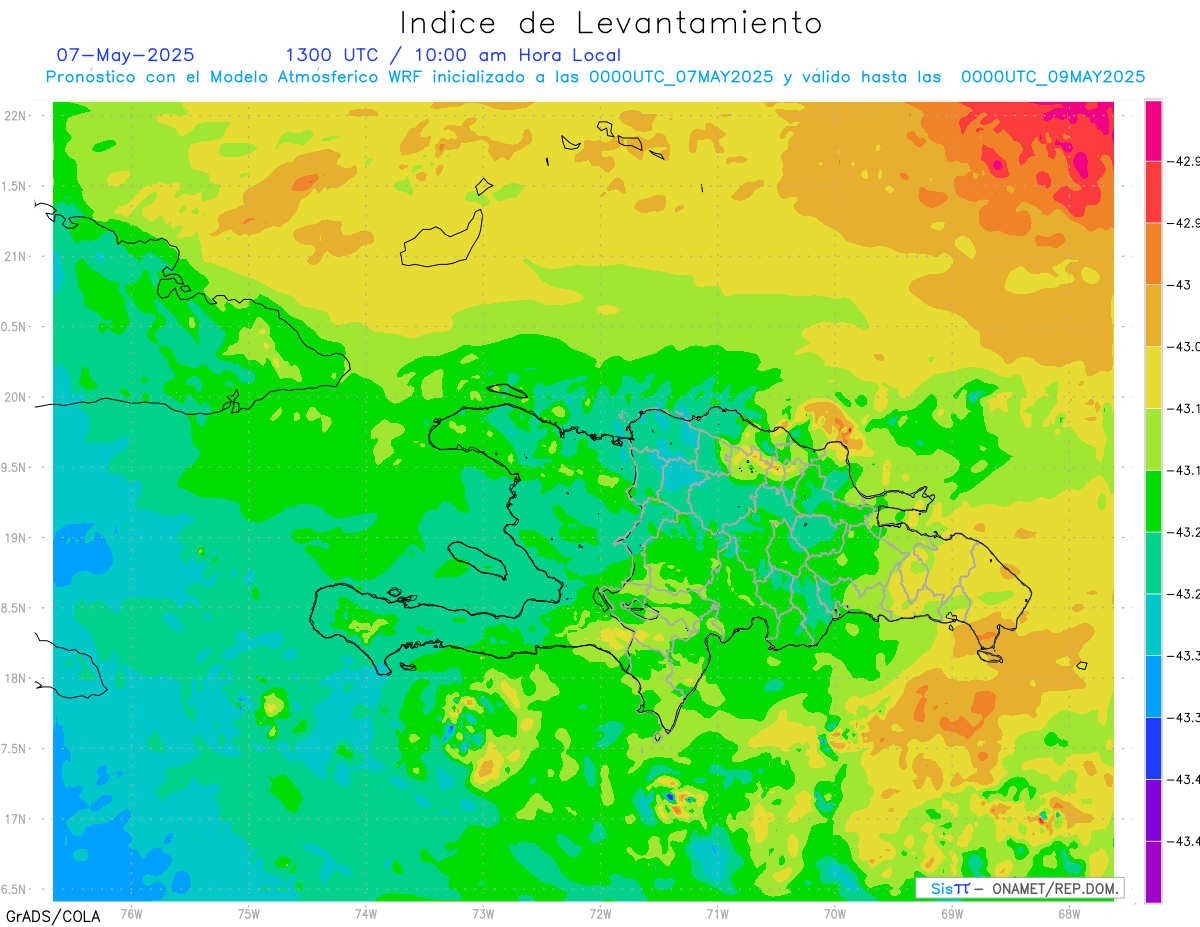Click the '68W' longitude label

[x=1069, y=913]
